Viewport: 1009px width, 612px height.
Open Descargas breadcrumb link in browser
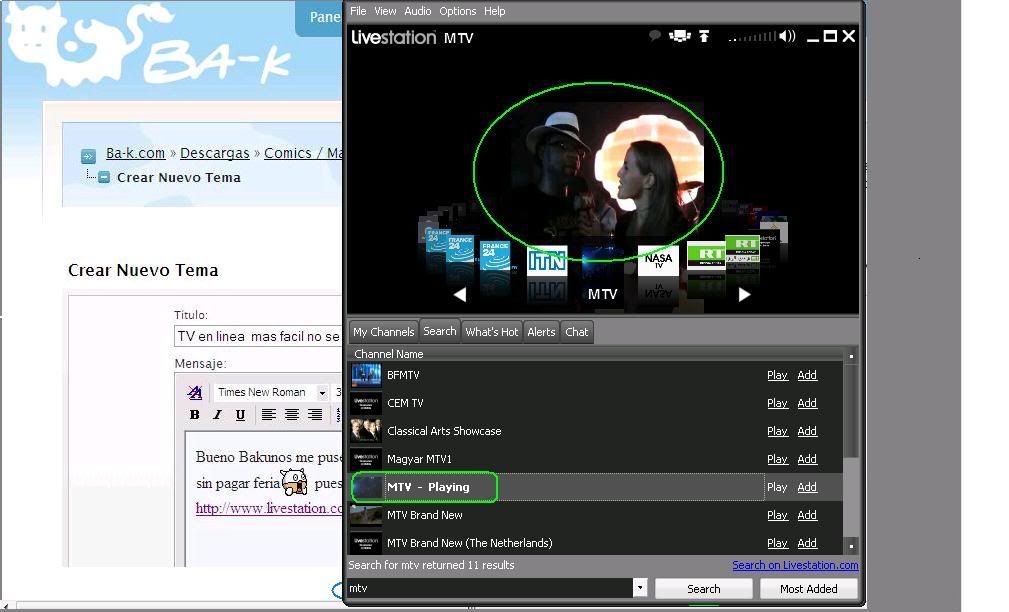pos(214,153)
